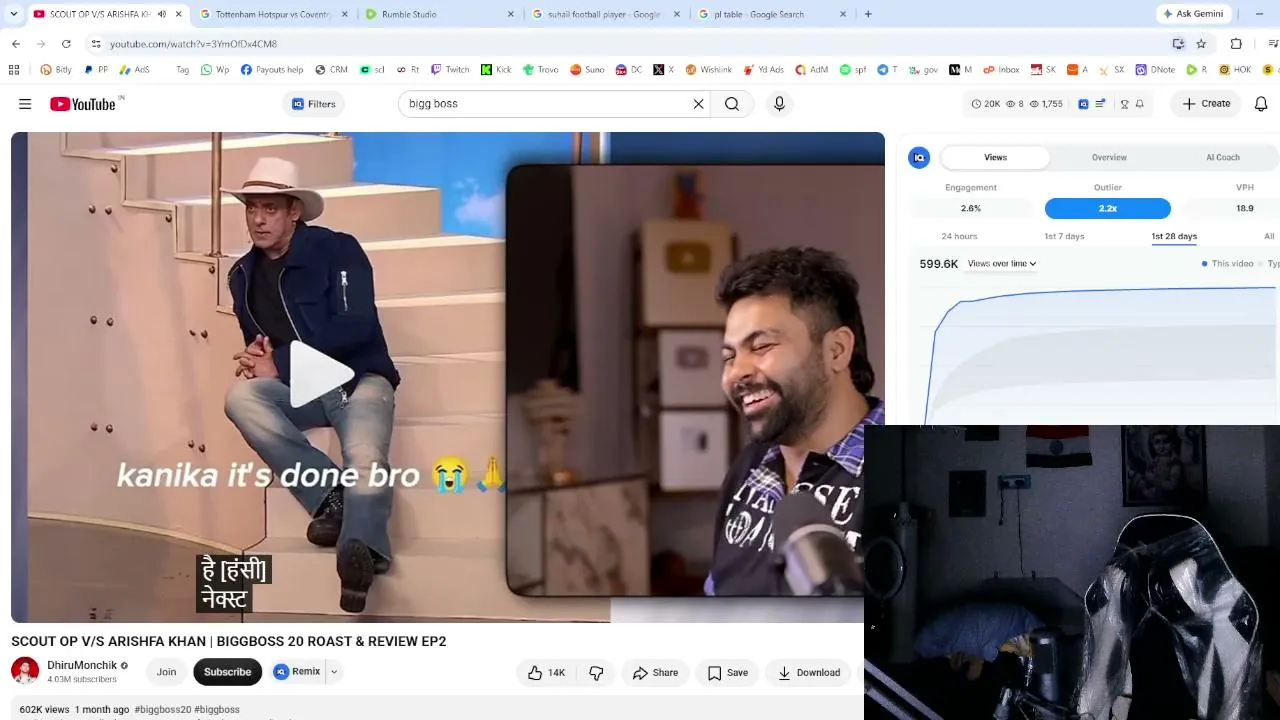Click Ask Gemini button
The height and width of the screenshot is (720, 1280).
[x=1193, y=14]
